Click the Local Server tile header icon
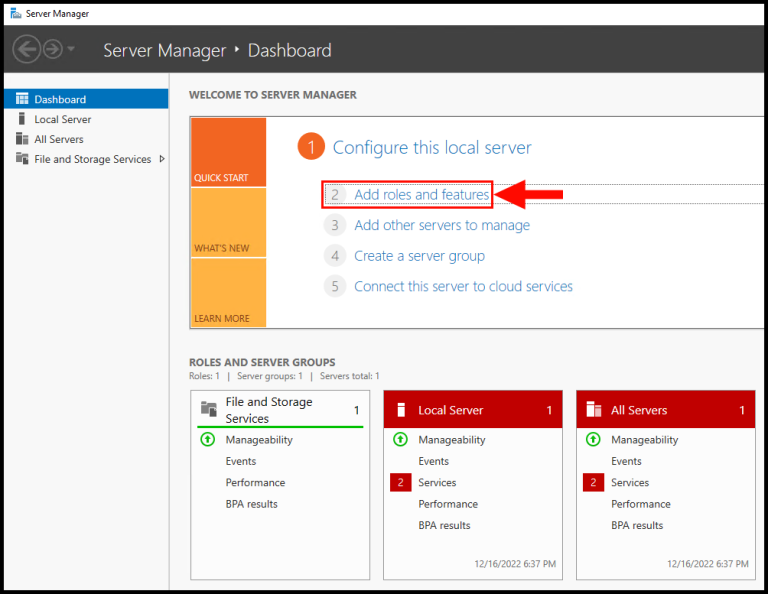The image size is (768, 594). click(401, 410)
